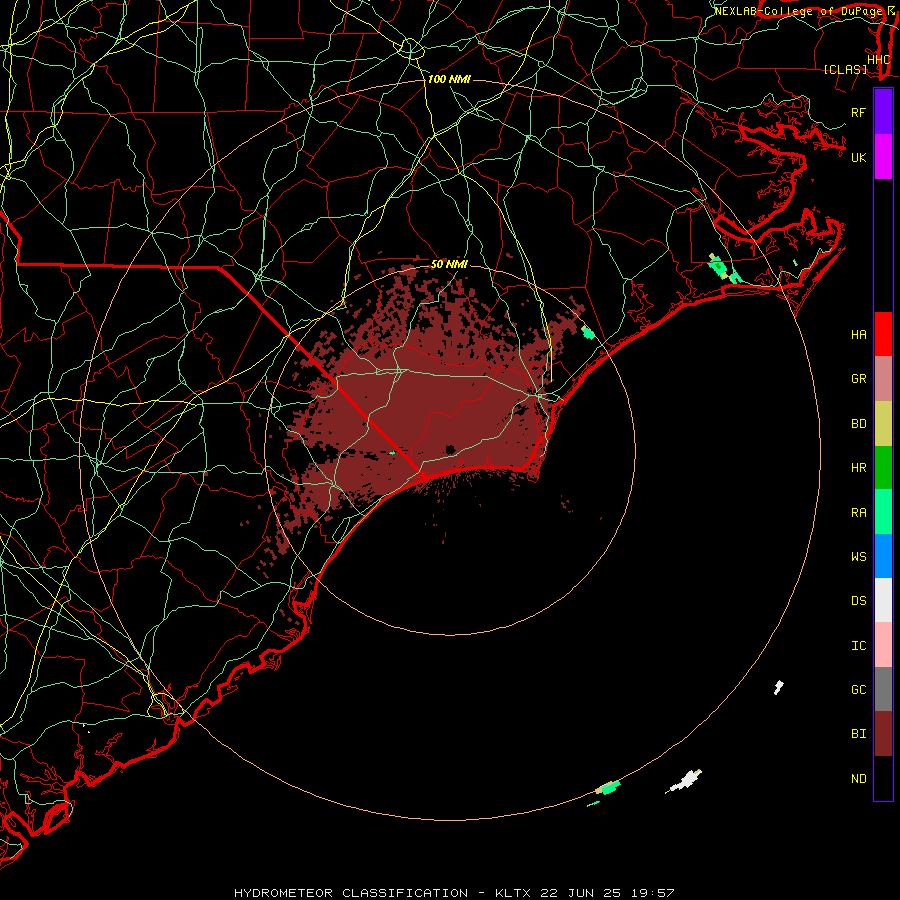Click the black hole inside the biological echo

pos(450,449)
